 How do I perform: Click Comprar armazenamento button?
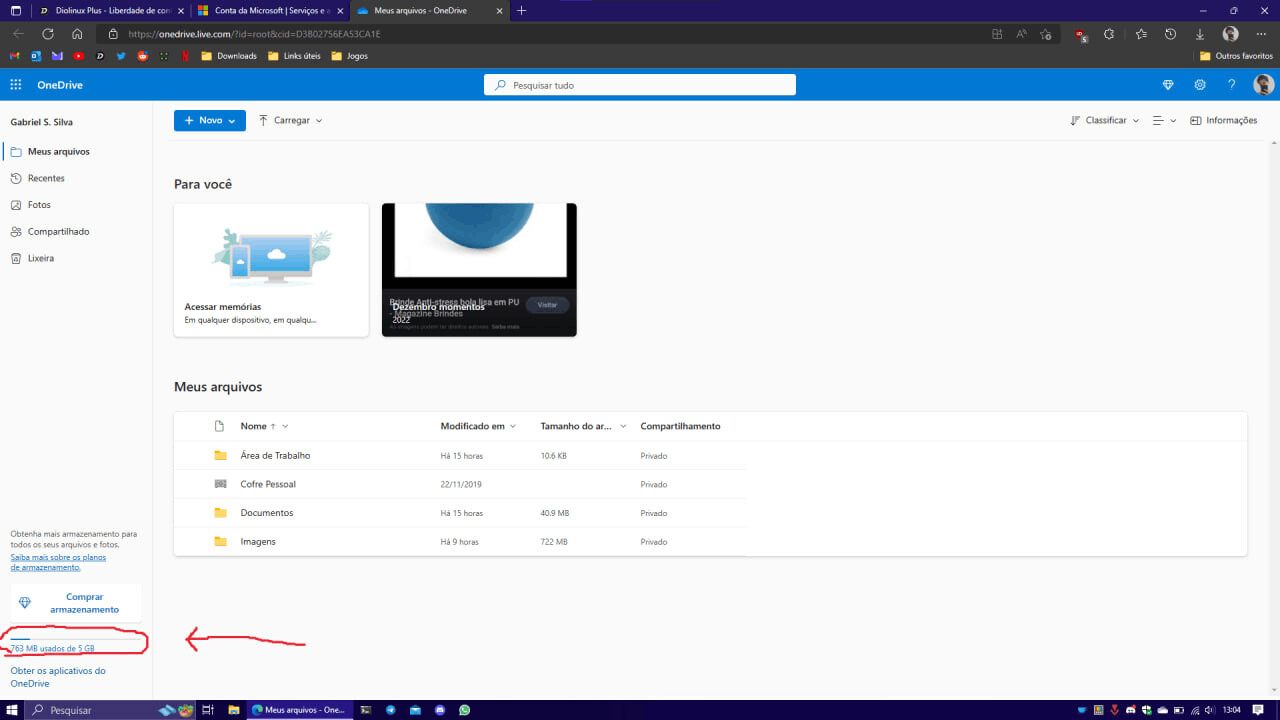click(x=76, y=603)
